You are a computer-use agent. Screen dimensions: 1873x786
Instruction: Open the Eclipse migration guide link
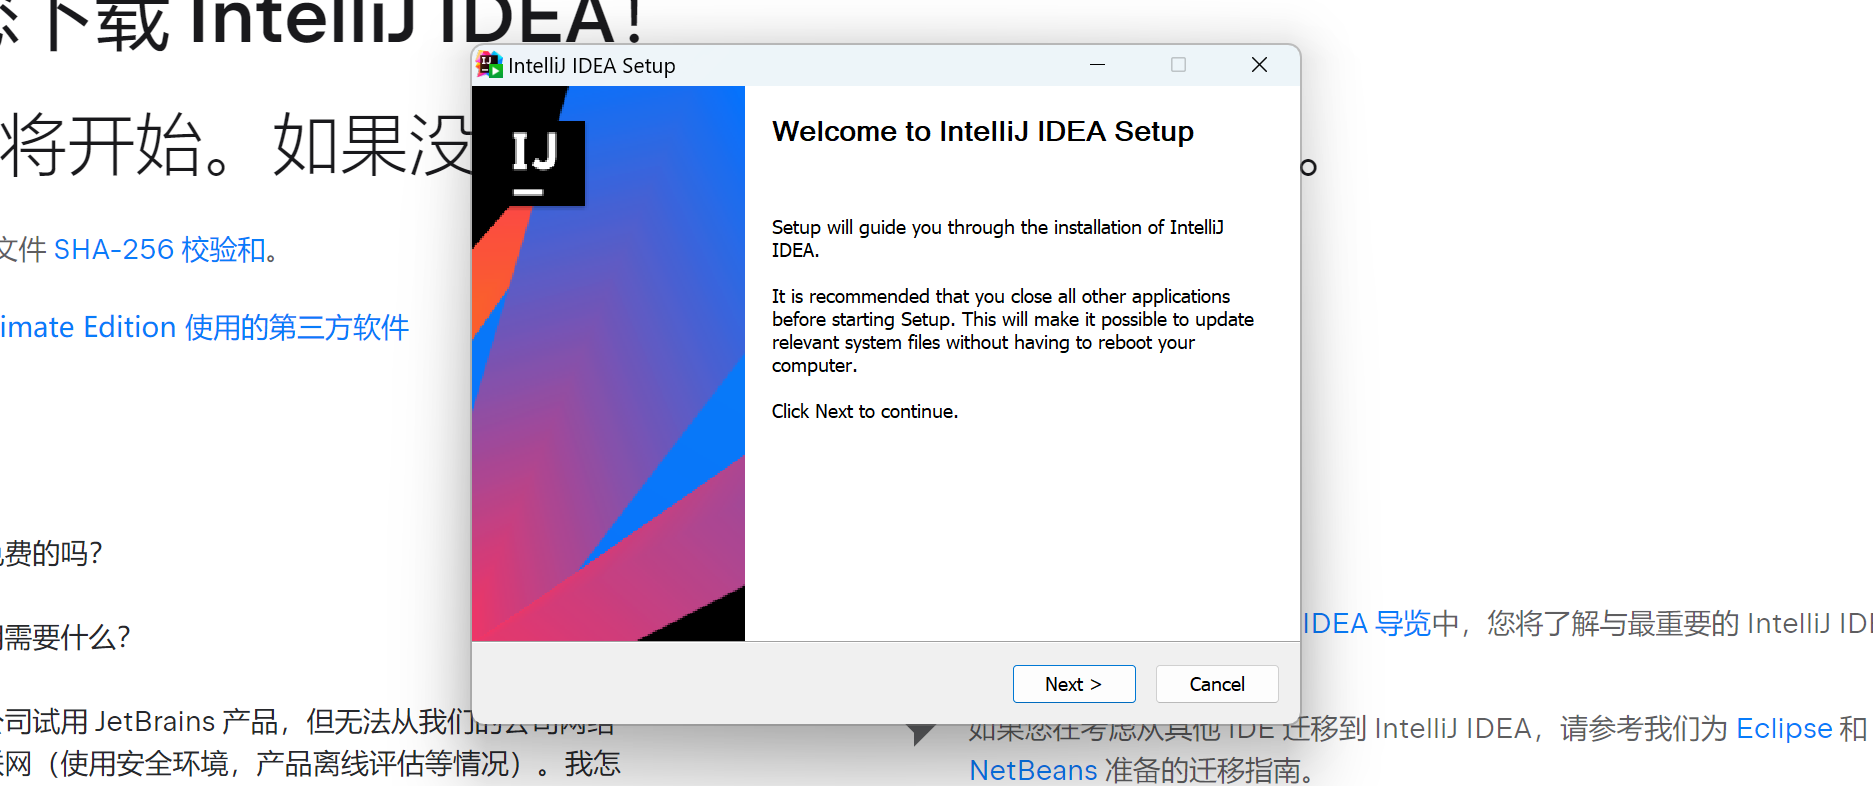tap(1784, 728)
